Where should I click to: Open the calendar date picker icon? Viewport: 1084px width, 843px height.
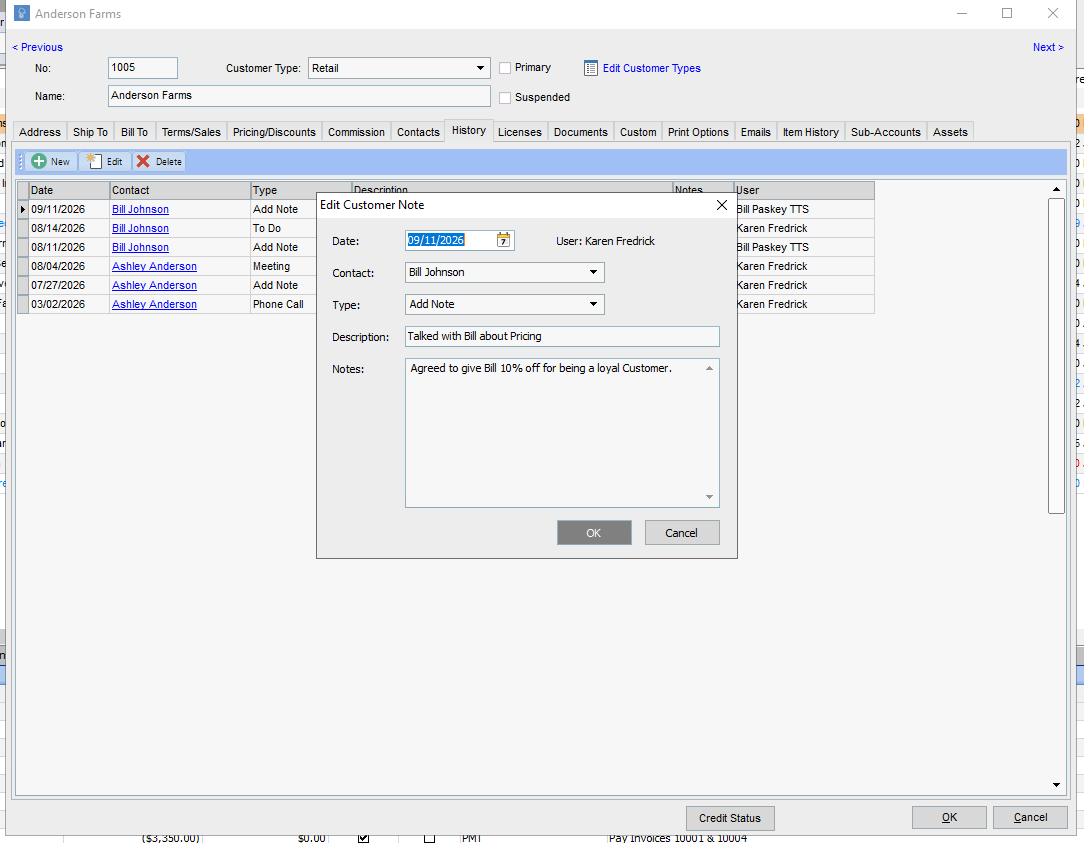click(503, 240)
